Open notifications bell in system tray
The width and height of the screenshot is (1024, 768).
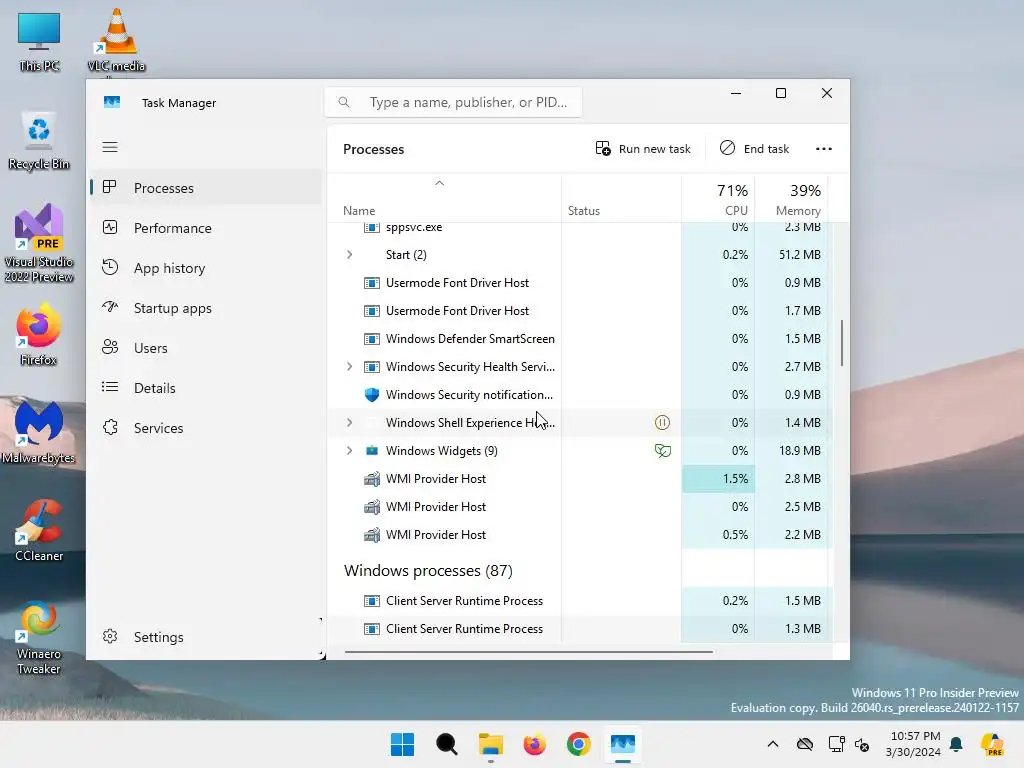point(956,744)
